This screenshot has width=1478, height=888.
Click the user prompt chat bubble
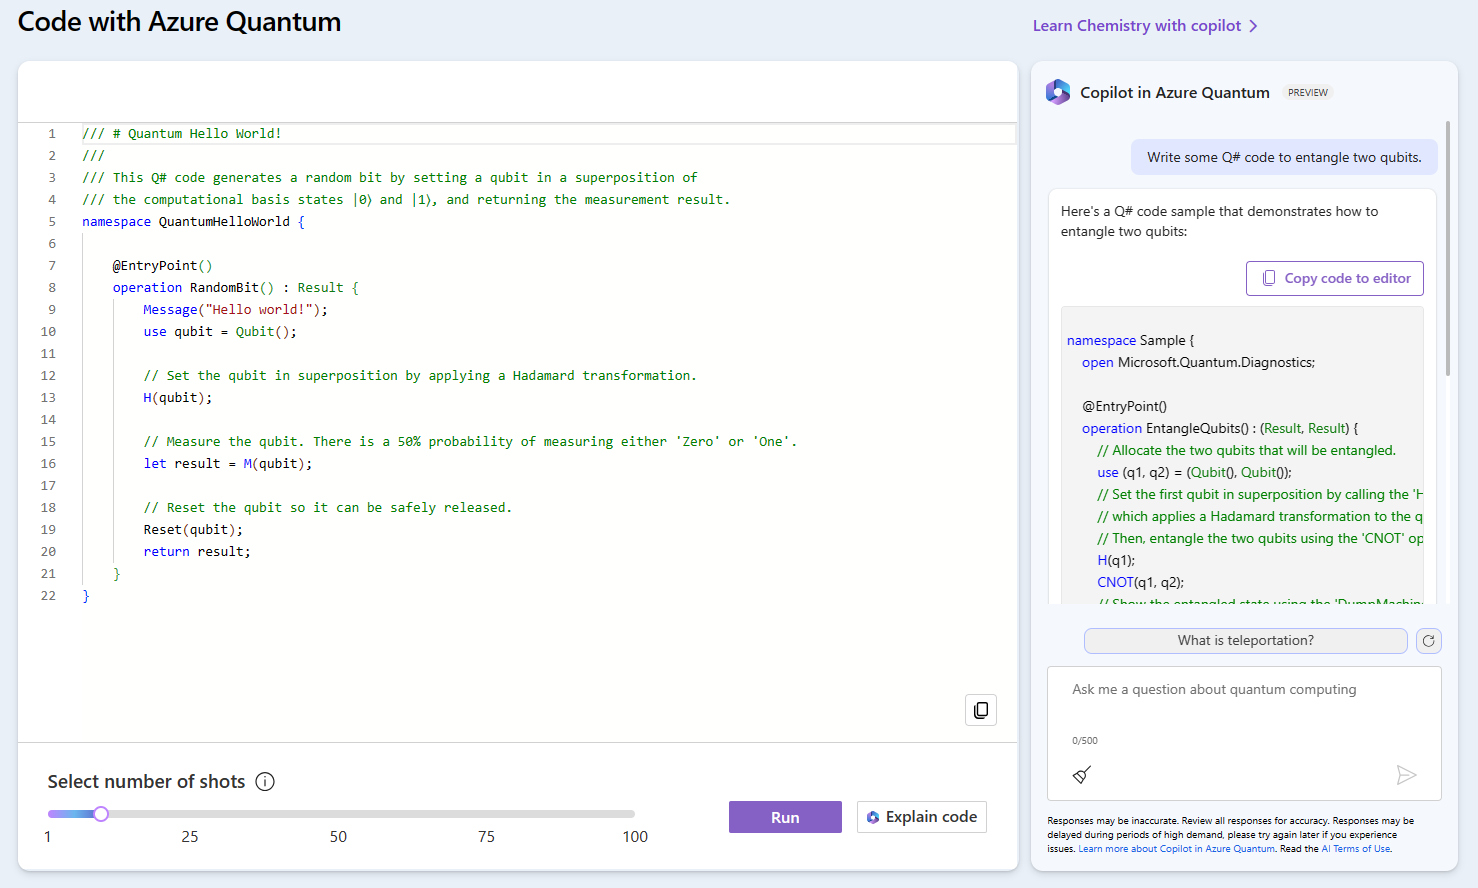click(1284, 157)
